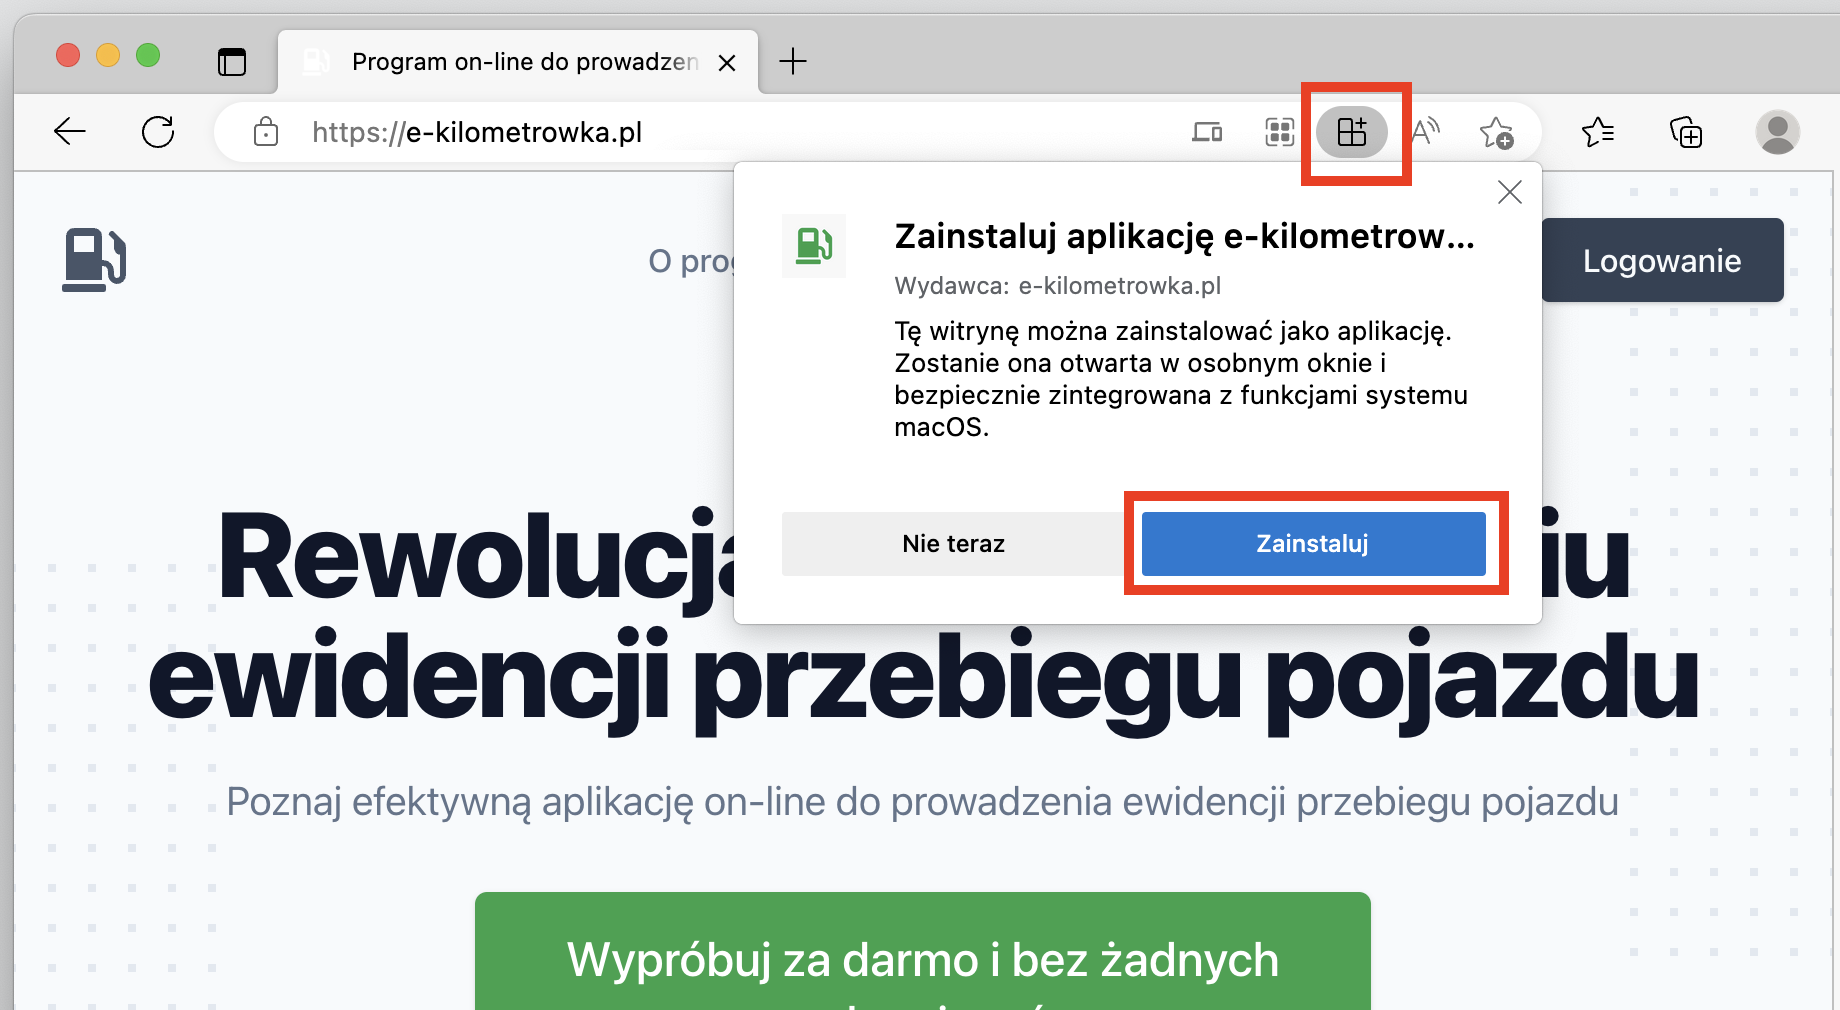Click the send to devices icon in the address bar

click(x=1207, y=131)
